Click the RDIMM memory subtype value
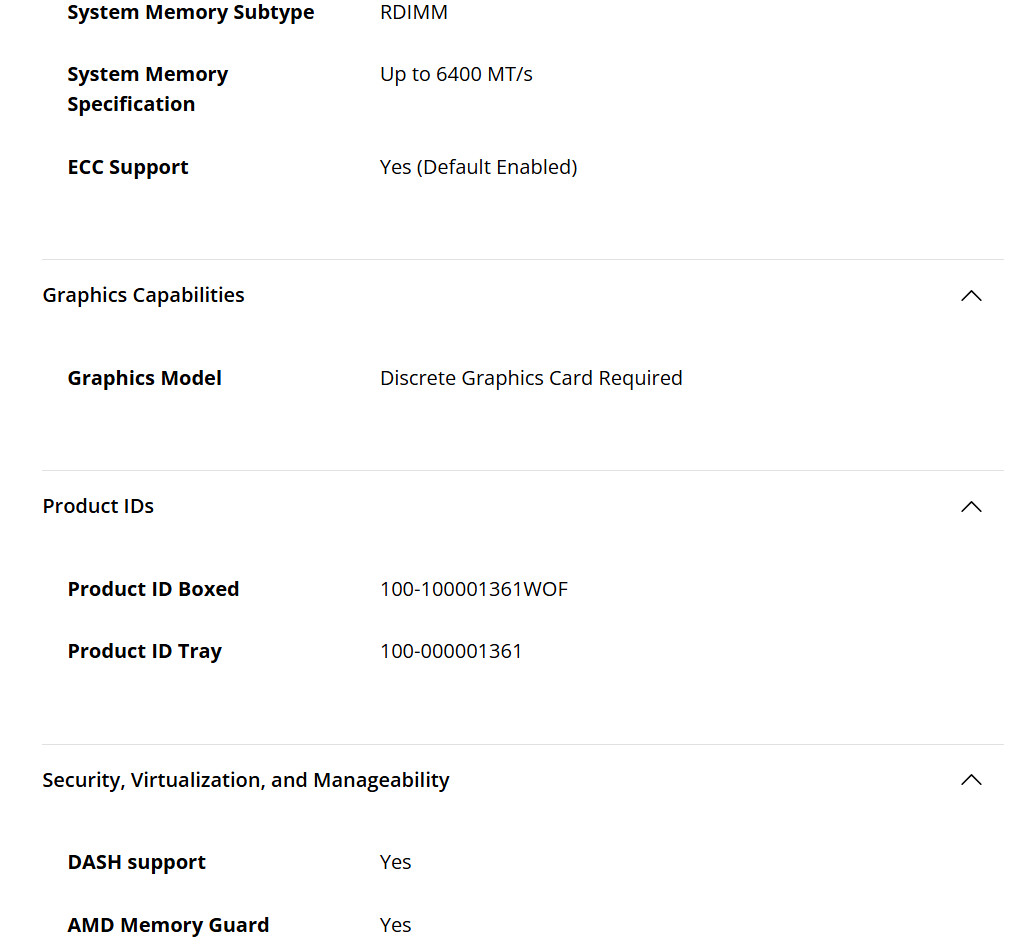Image resolution: width=1033 pixels, height=952 pixels. (413, 13)
